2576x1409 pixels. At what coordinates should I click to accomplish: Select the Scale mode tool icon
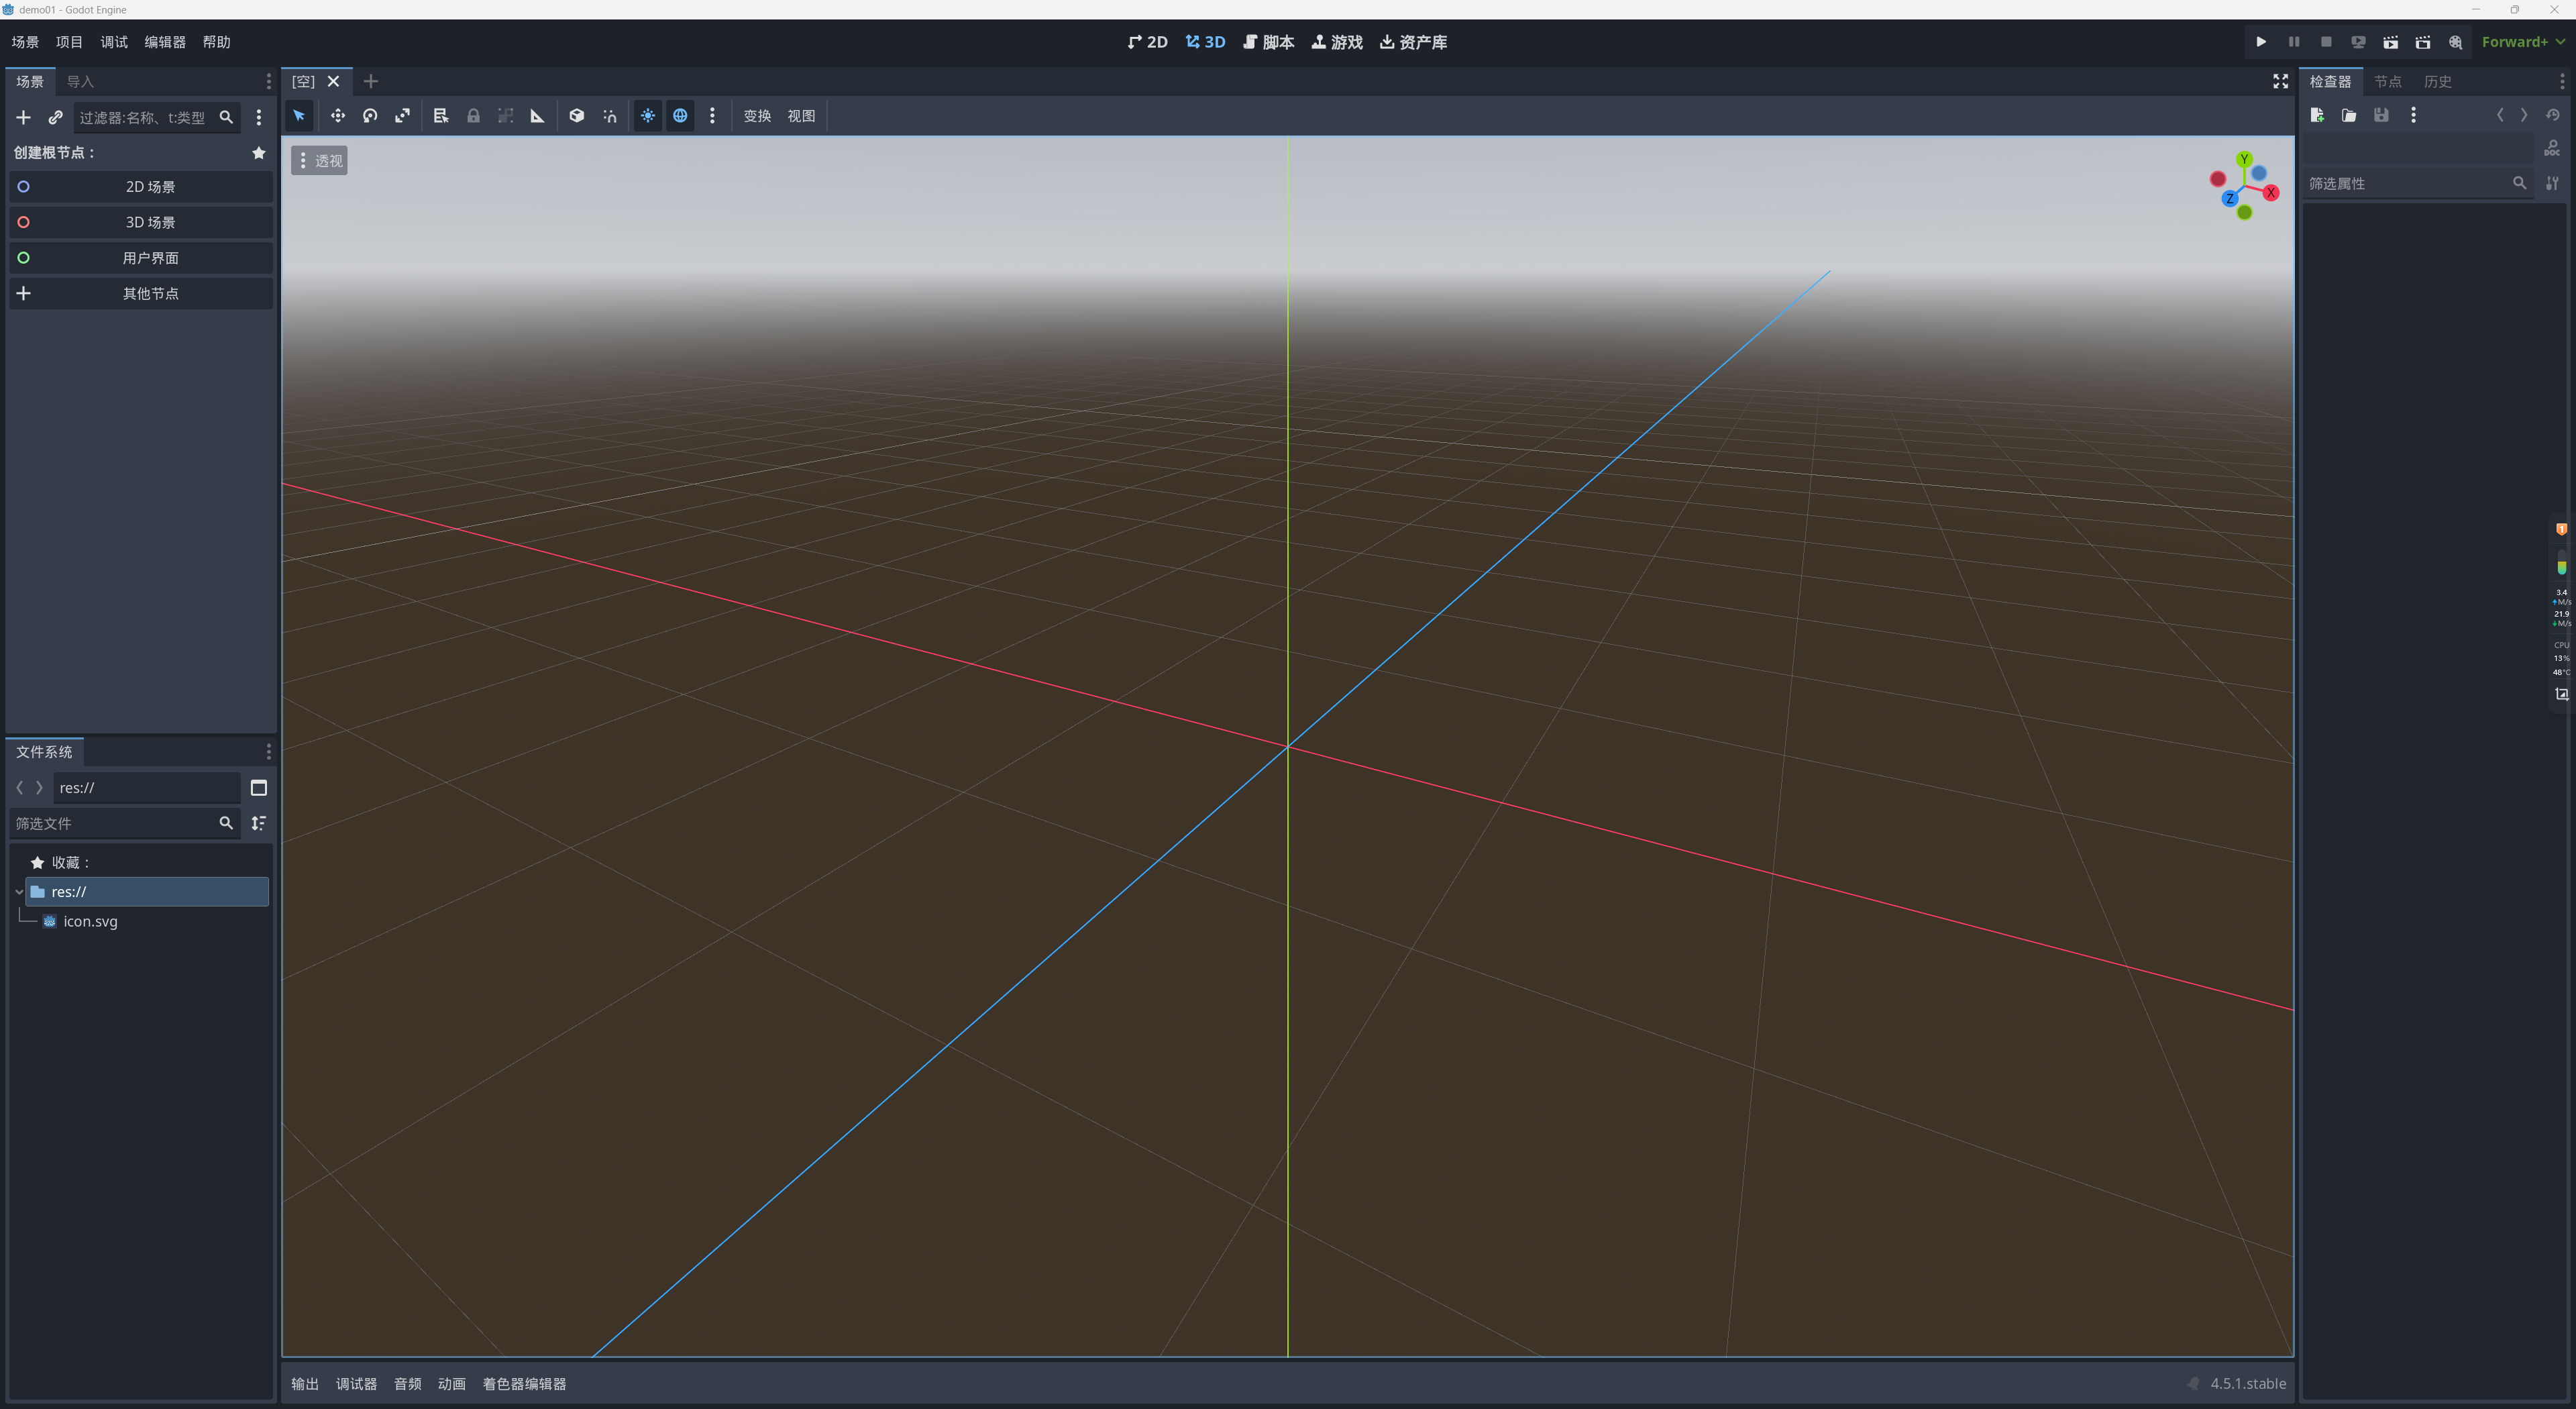(402, 116)
